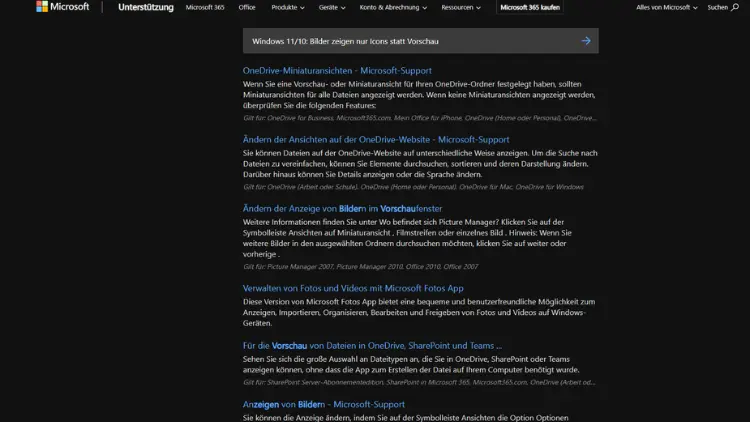Open Verwalten von Fotos und Videos result
Image resolution: width=750 pixels, height=422 pixels.
pos(353,288)
